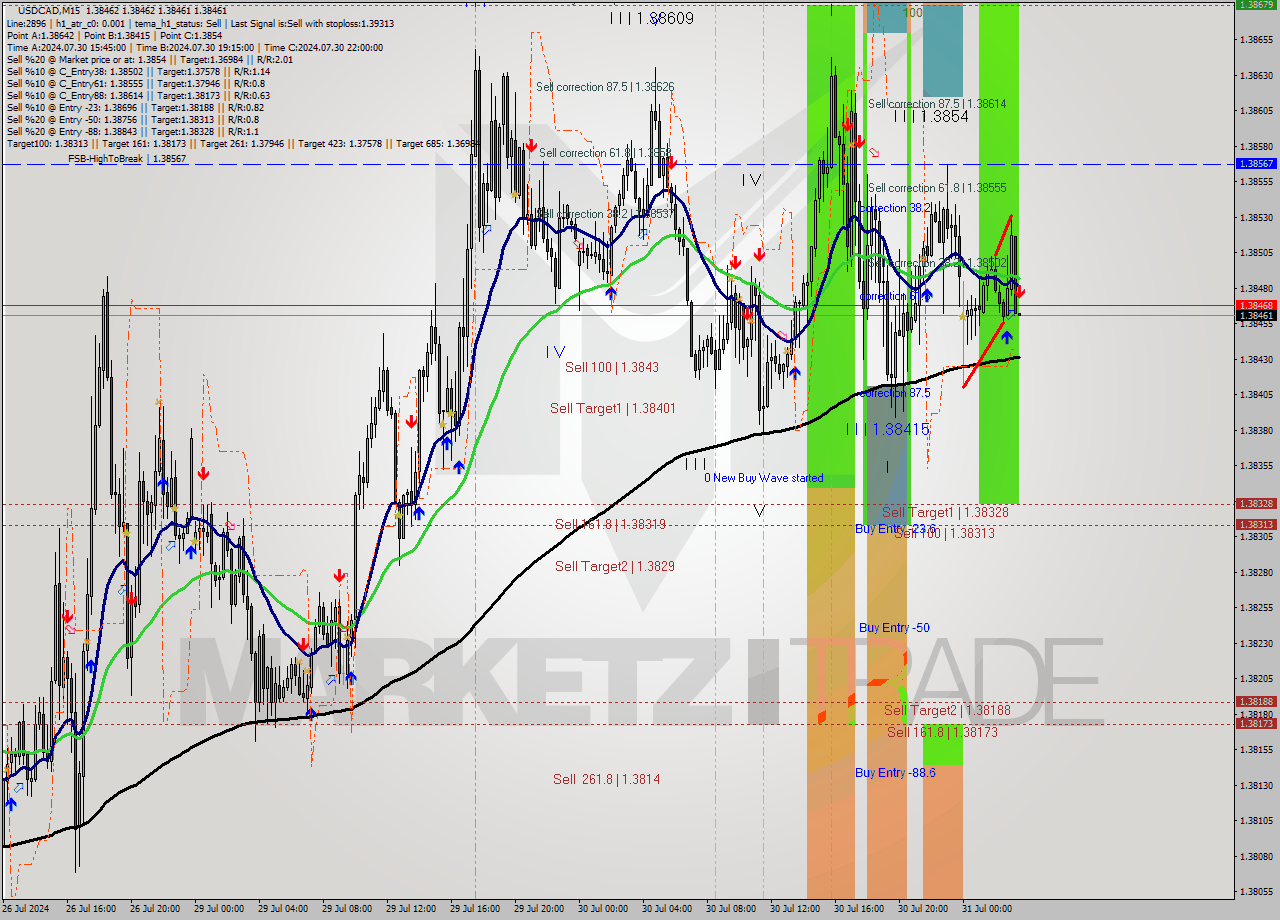Click the '29 Jul 16:00' time axis label
The image size is (1280, 920).
pos(475,909)
